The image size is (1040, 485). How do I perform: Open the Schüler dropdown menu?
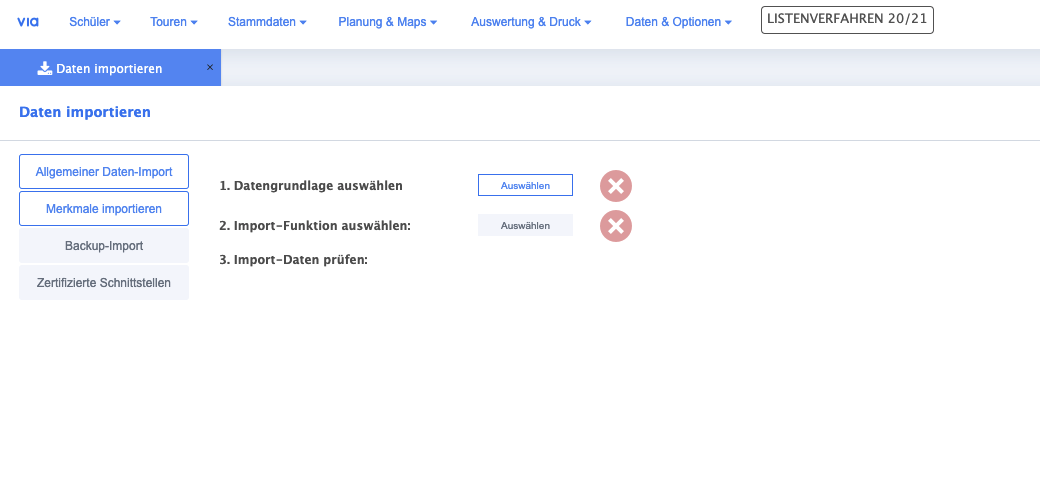pos(95,21)
